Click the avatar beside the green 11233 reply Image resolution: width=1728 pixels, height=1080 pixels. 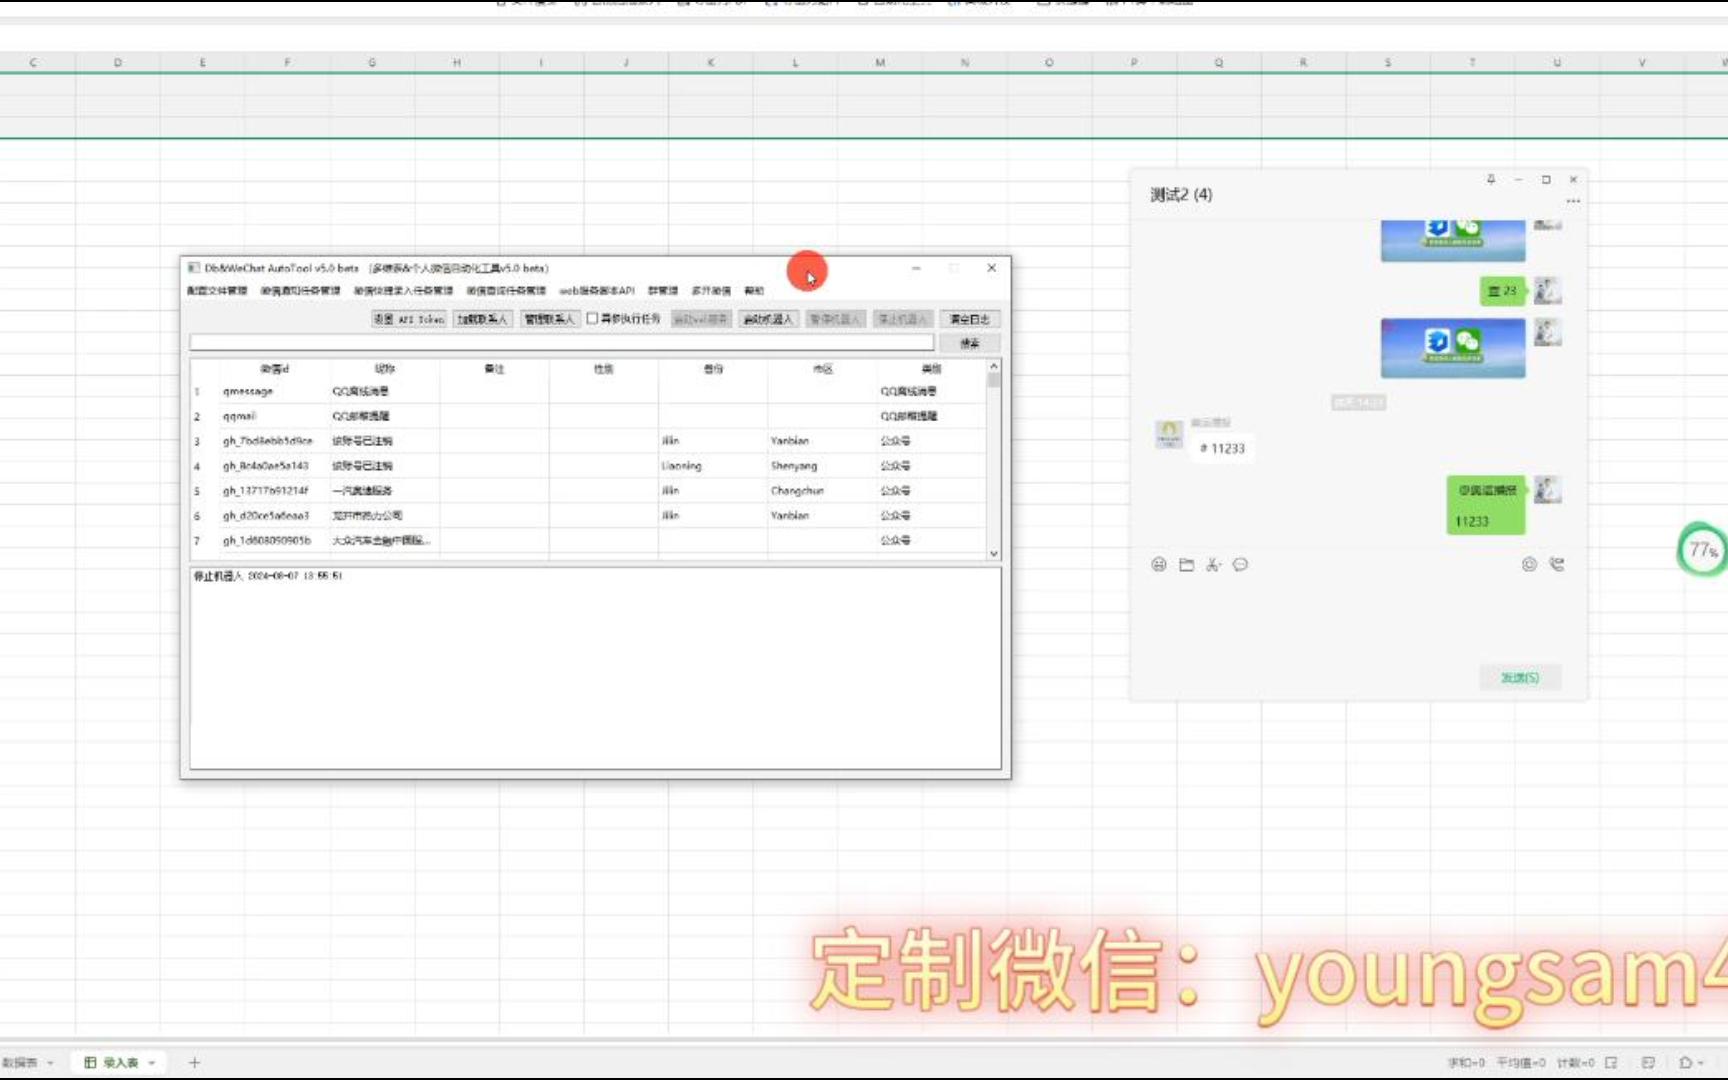point(1547,490)
